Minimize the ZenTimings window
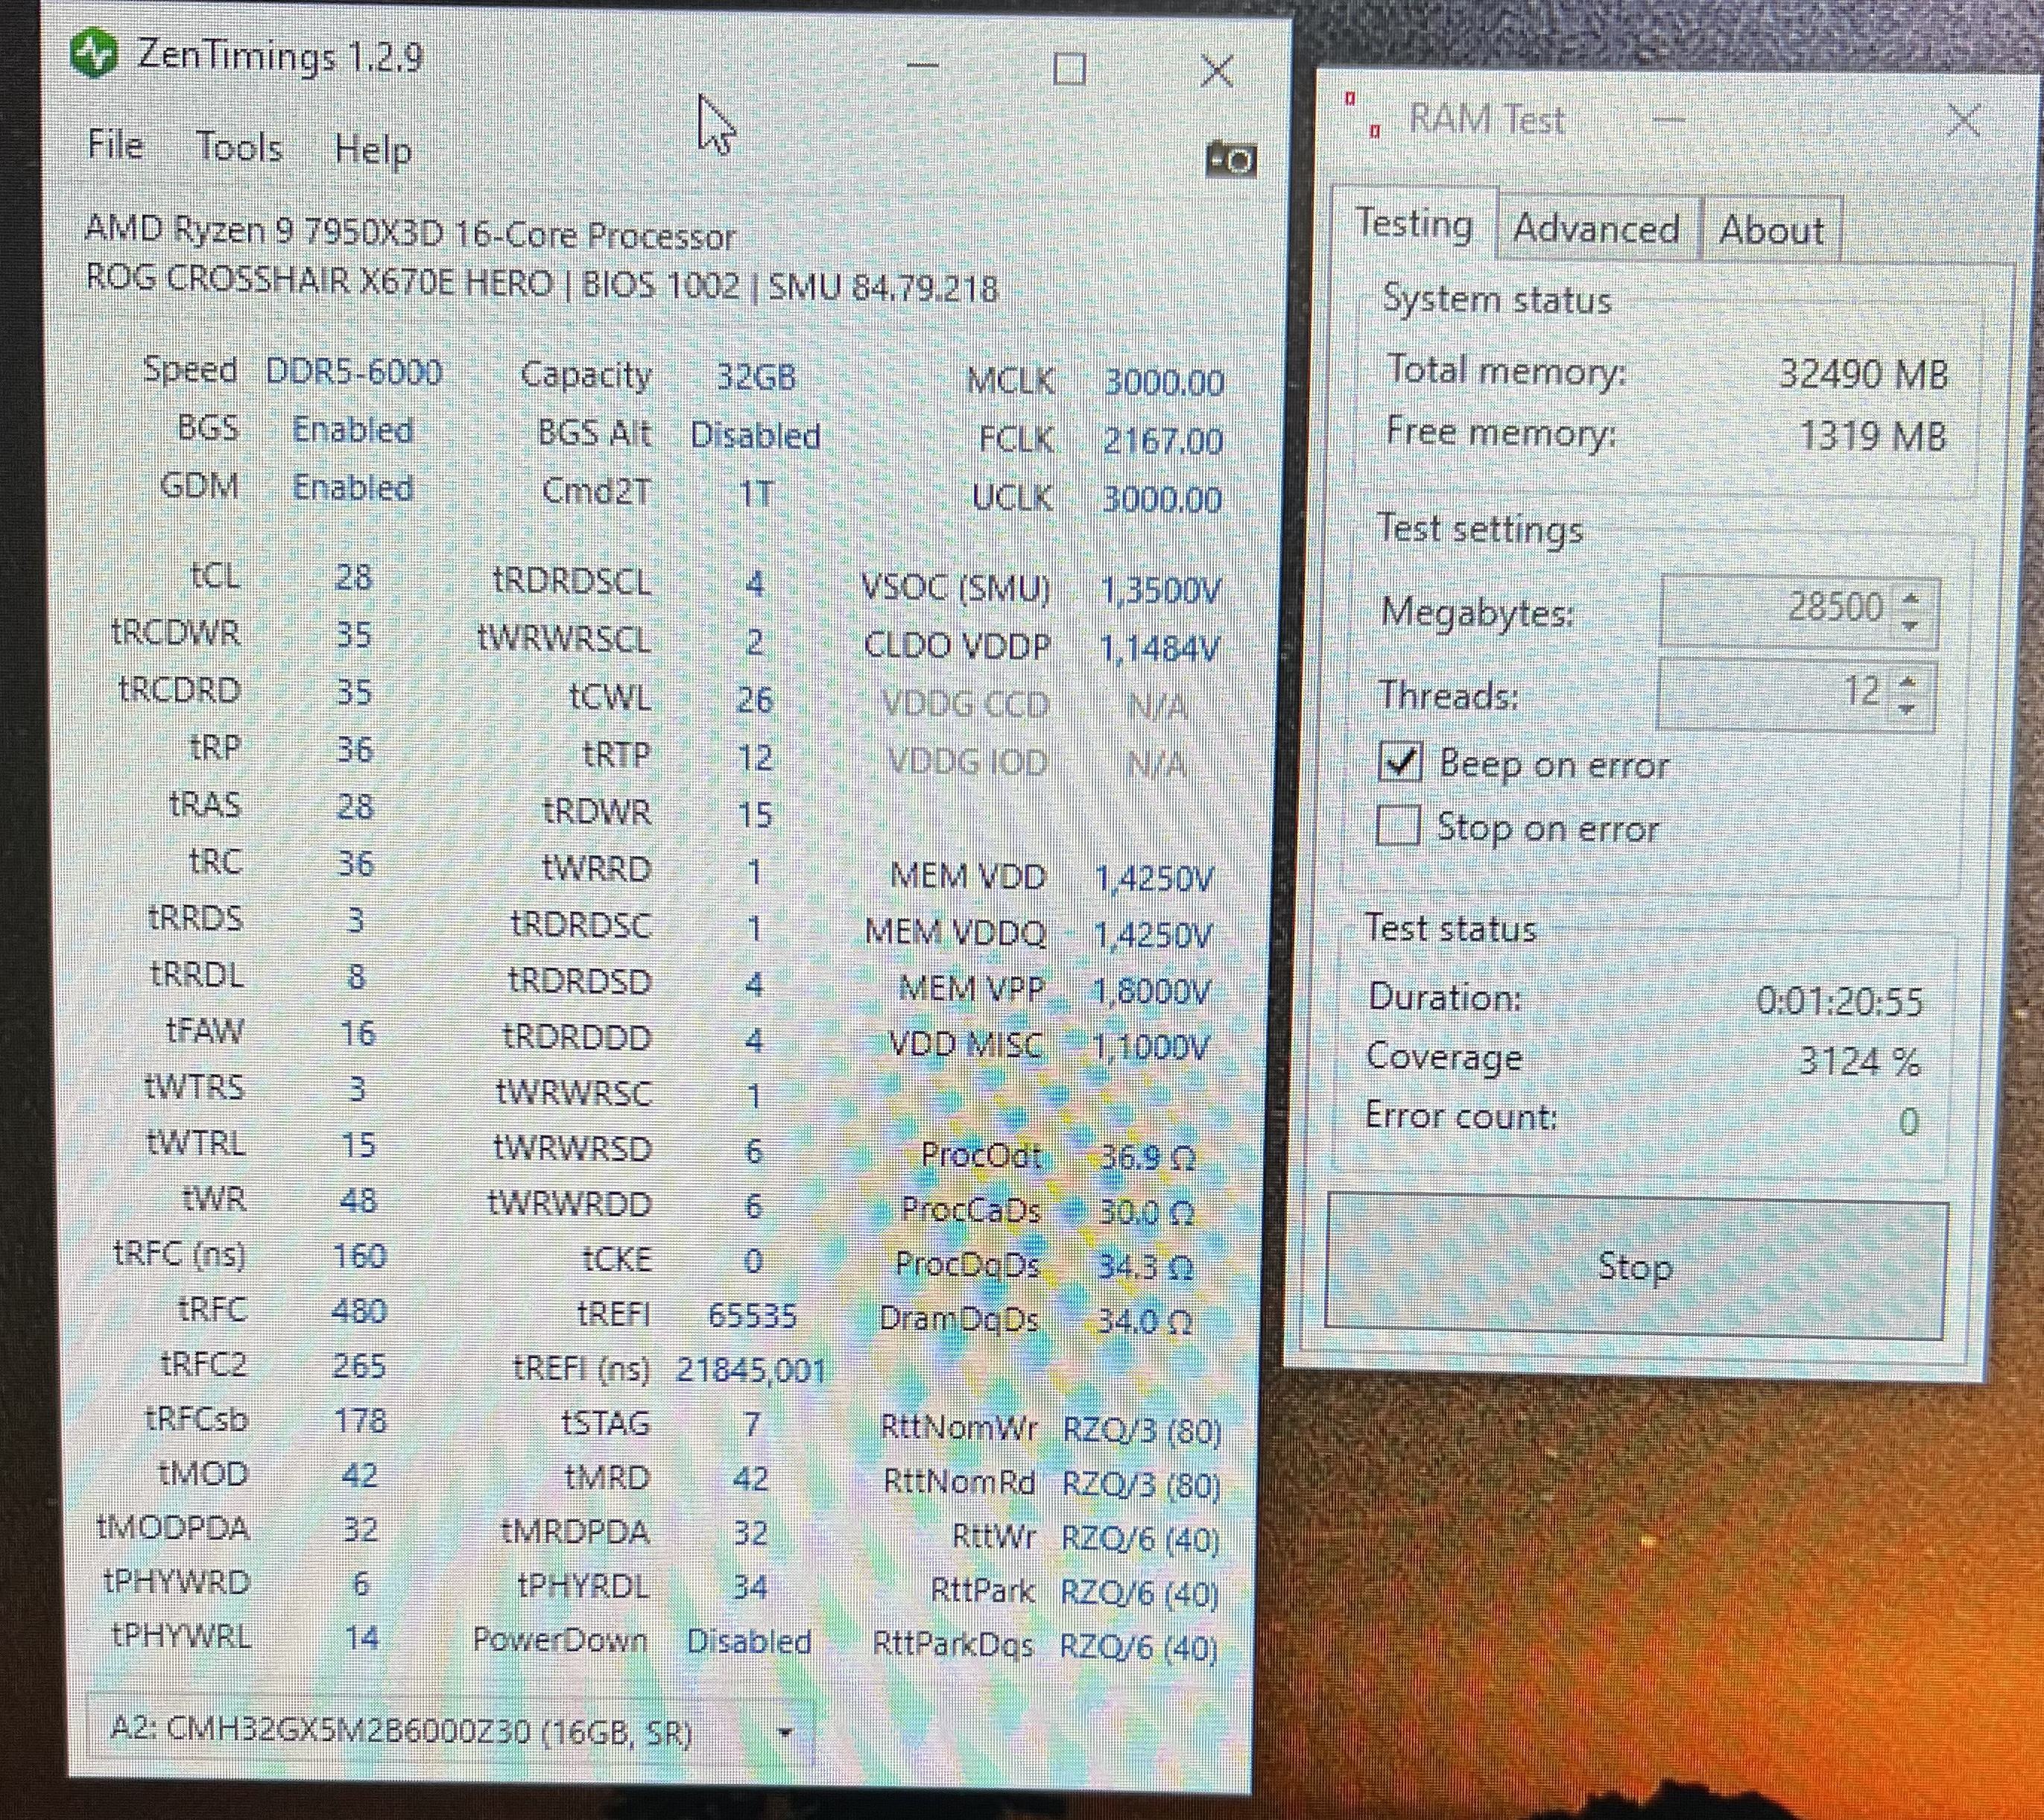Image resolution: width=2044 pixels, height=1820 pixels. pyautogui.click(x=922, y=66)
